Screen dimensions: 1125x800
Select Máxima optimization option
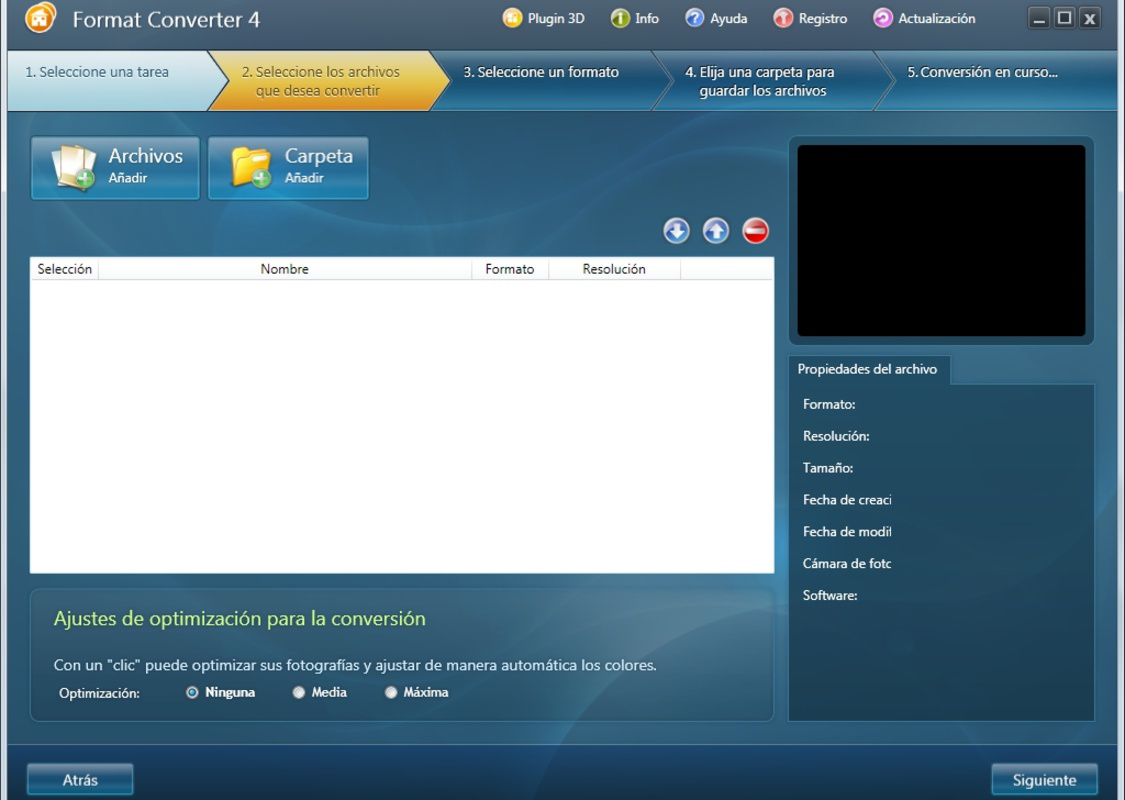point(416,692)
